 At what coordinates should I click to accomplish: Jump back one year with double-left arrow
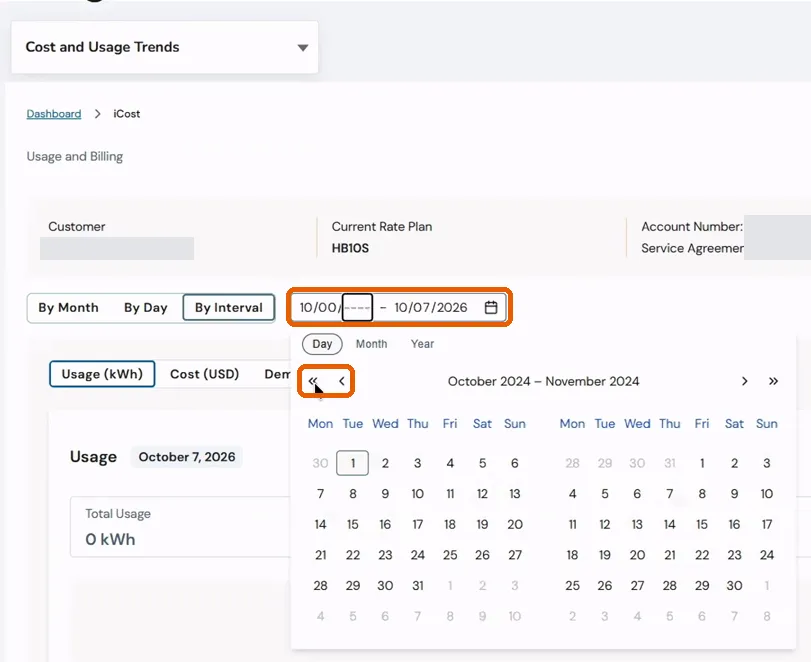pos(312,381)
